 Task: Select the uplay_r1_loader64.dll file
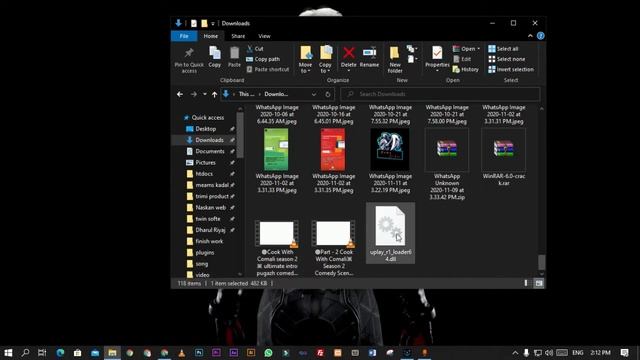(x=390, y=233)
